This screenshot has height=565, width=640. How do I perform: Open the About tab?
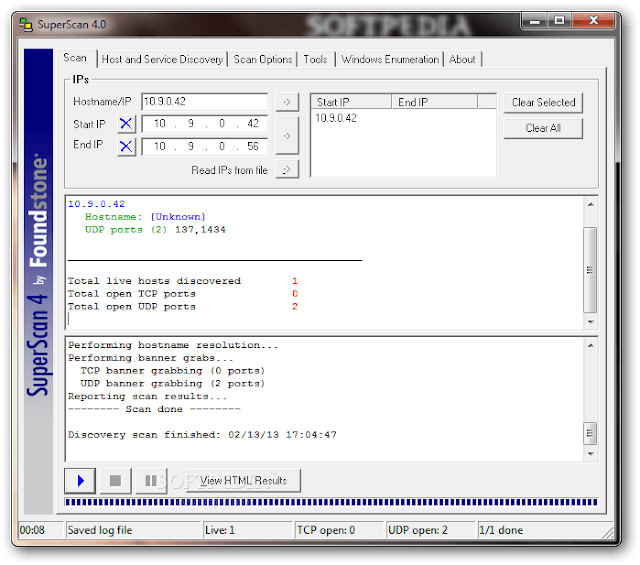pyautogui.click(x=462, y=60)
